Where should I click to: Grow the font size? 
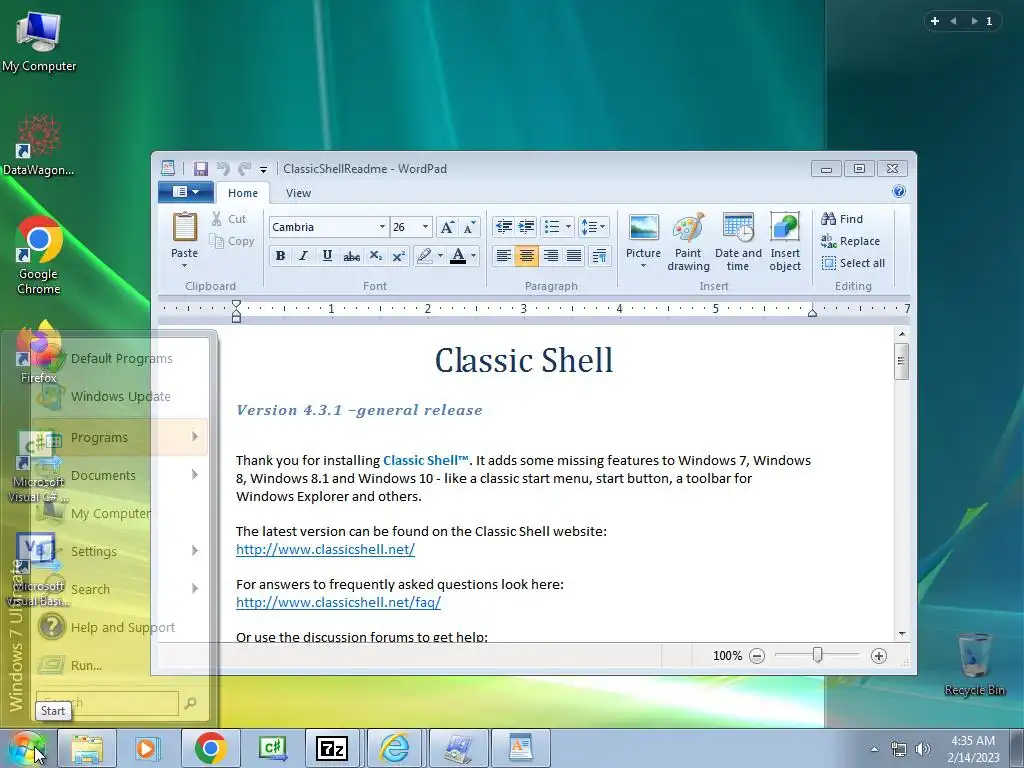[x=447, y=227]
